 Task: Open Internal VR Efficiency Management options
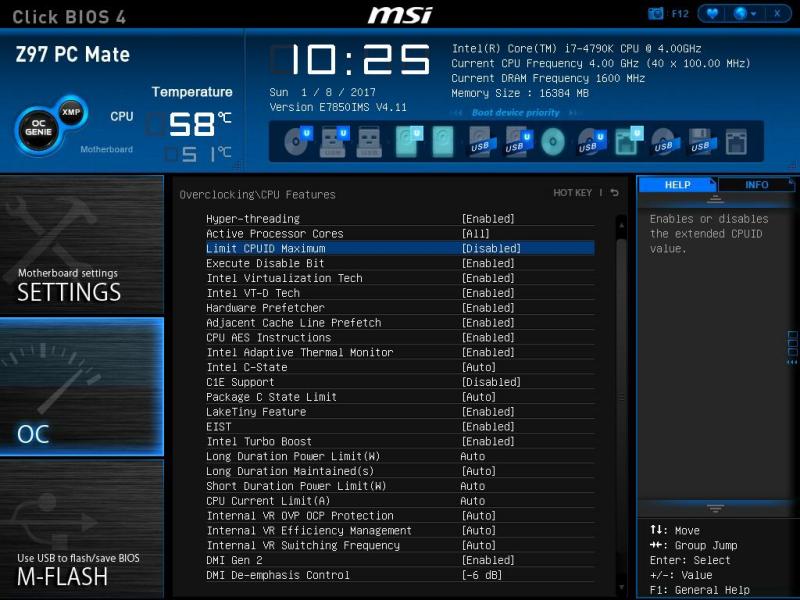[399, 530]
